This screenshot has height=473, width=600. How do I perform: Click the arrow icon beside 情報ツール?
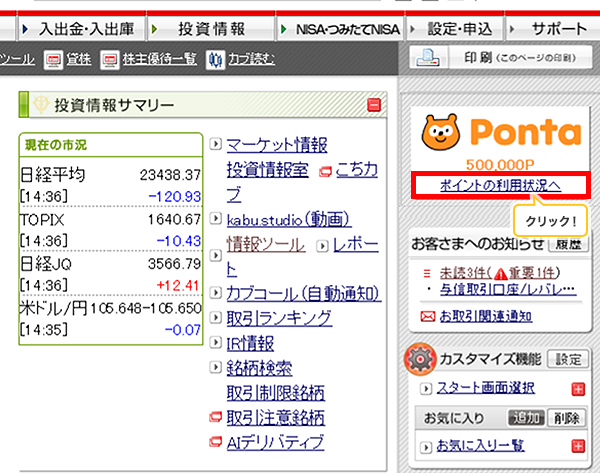click(216, 255)
